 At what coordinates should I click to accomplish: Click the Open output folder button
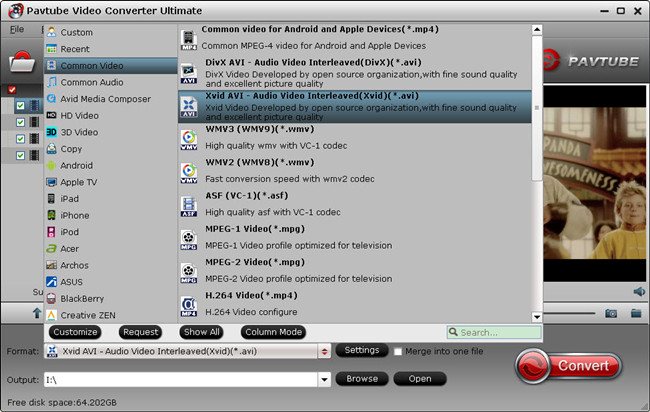pos(420,379)
